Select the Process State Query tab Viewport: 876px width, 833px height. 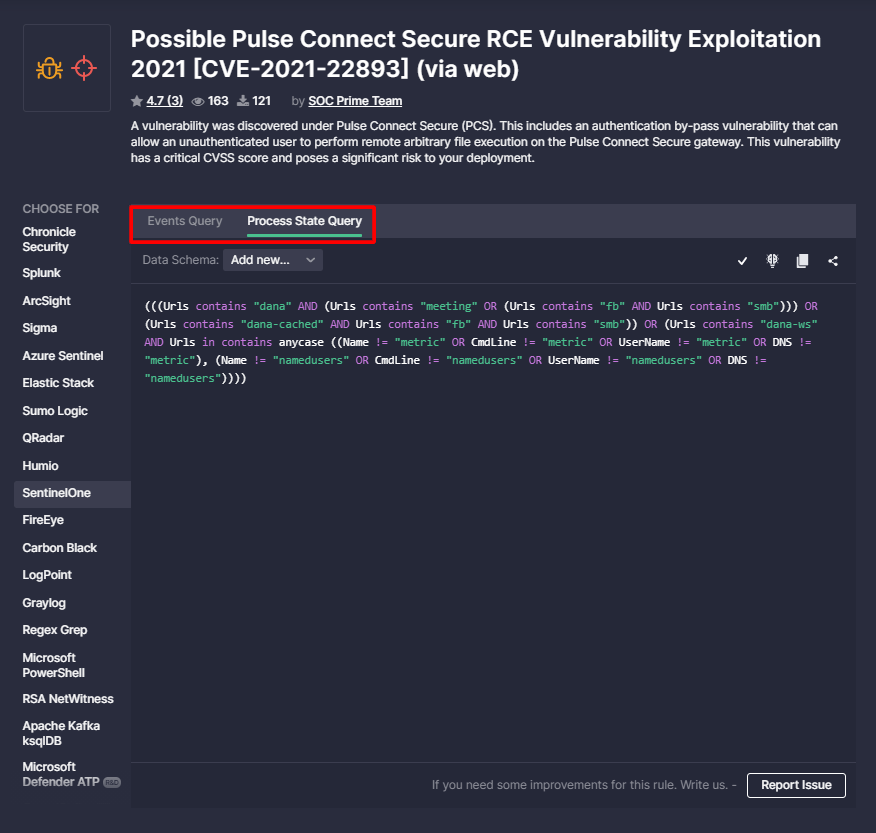pyautogui.click(x=304, y=221)
